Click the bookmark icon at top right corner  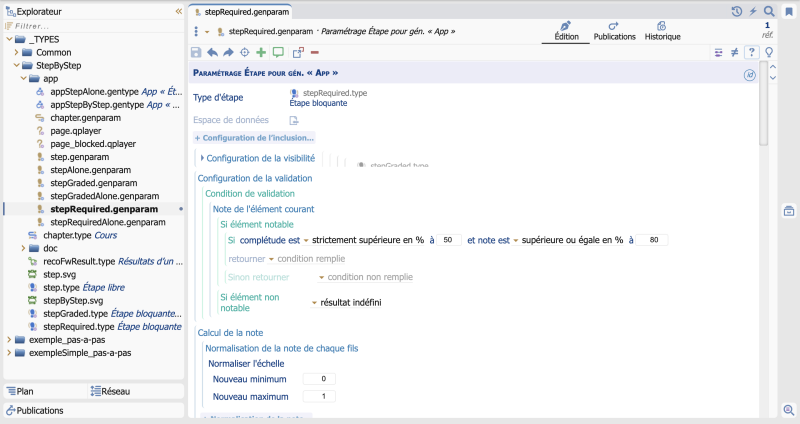(x=789, y=12)
